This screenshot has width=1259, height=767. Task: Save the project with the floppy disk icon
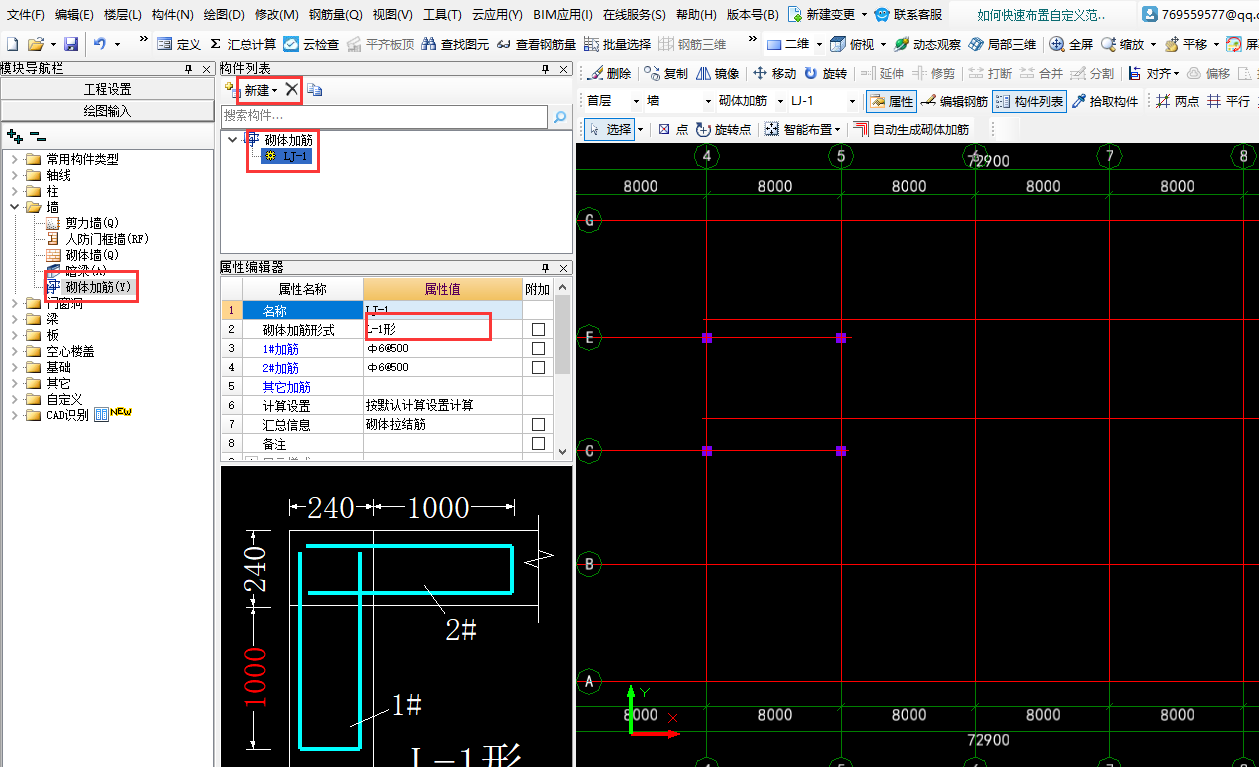coord(71,44)
